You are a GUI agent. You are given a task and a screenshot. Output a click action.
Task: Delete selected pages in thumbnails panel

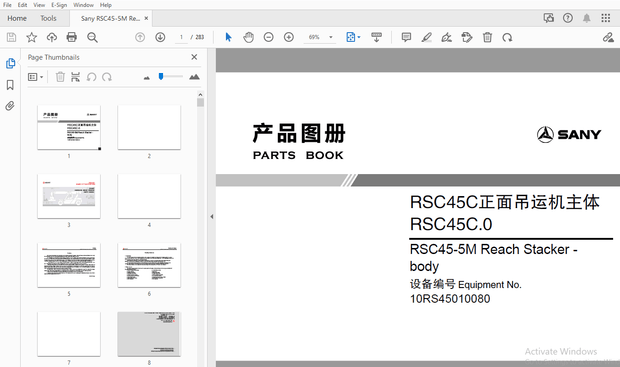click(60, 77)
